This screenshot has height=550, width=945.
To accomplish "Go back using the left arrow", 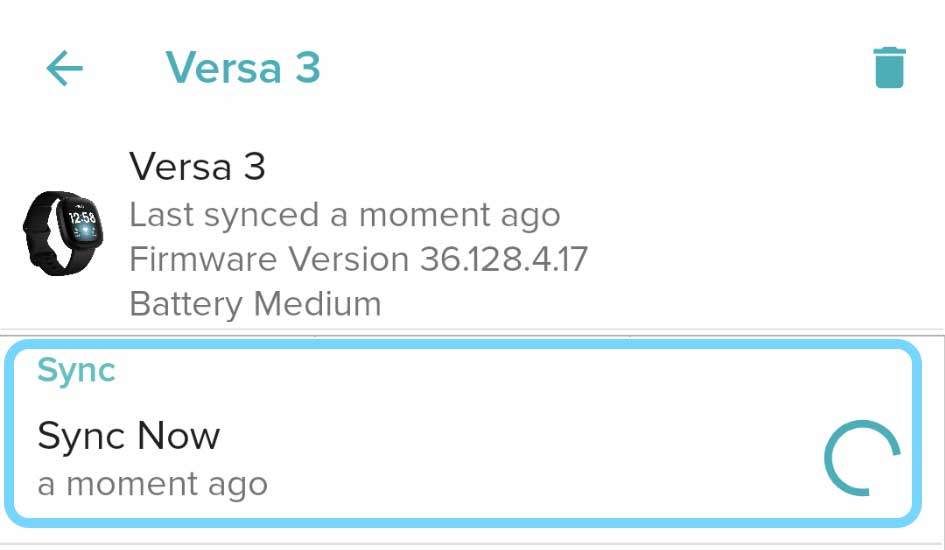I will point(65,68).
